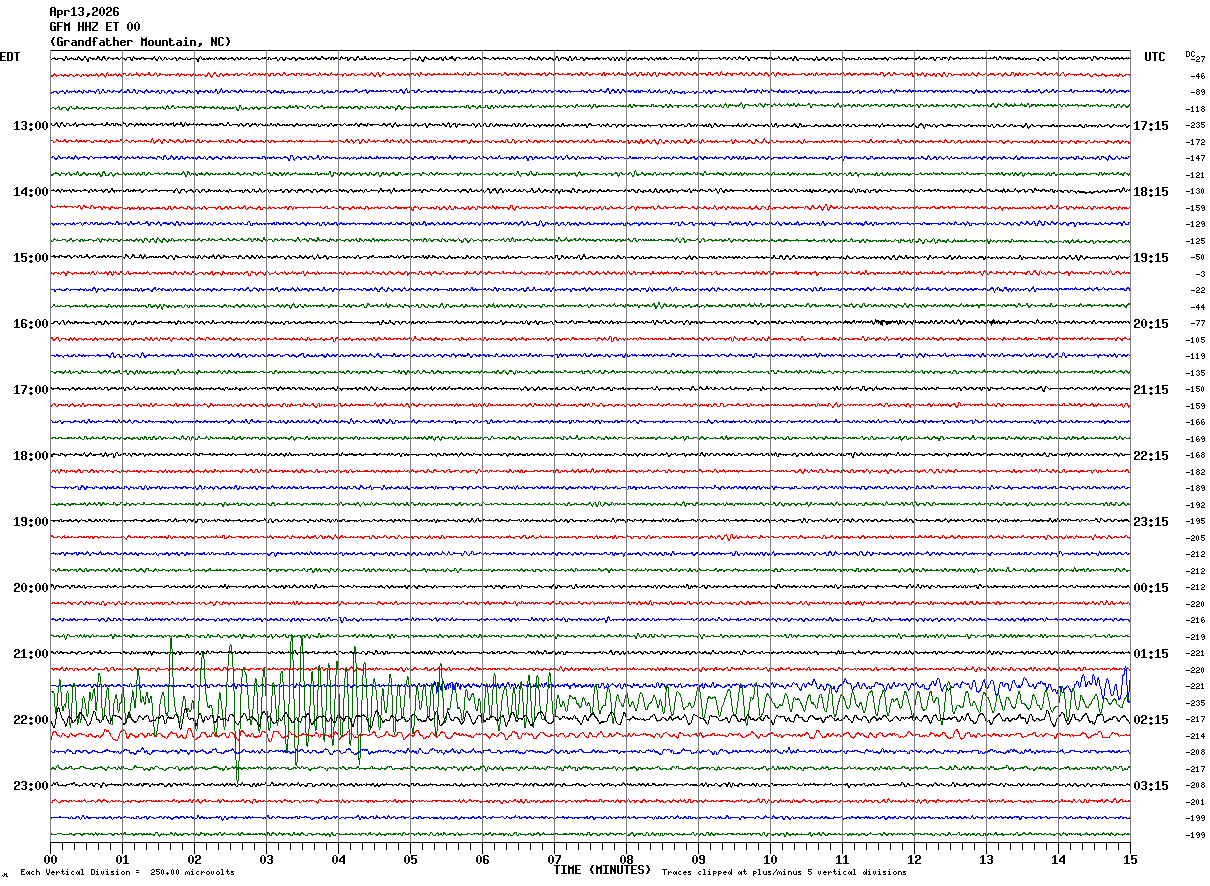Click the traces clipped footnote text
Screen dimensions: 1210x886
pos(784,873)
